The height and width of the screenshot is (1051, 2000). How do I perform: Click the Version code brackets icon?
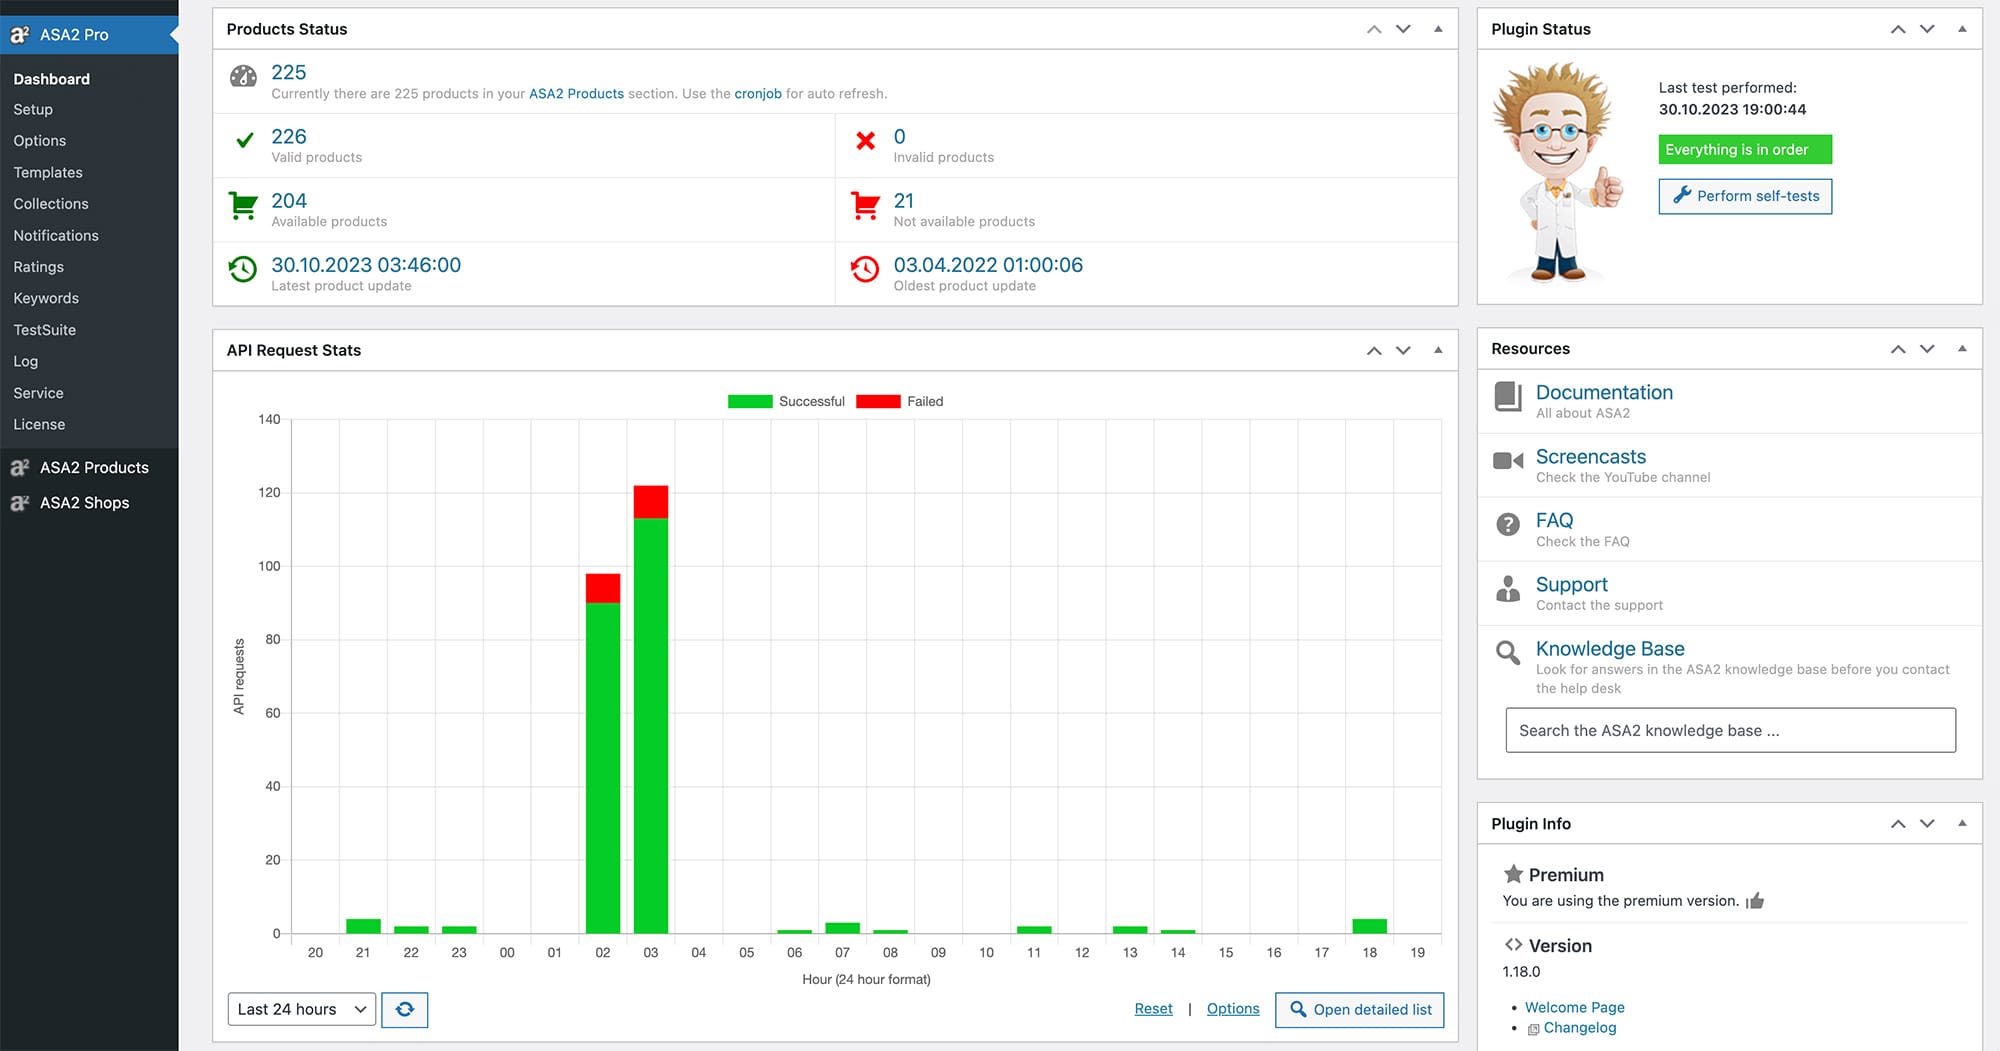[x=1513, y=945]
